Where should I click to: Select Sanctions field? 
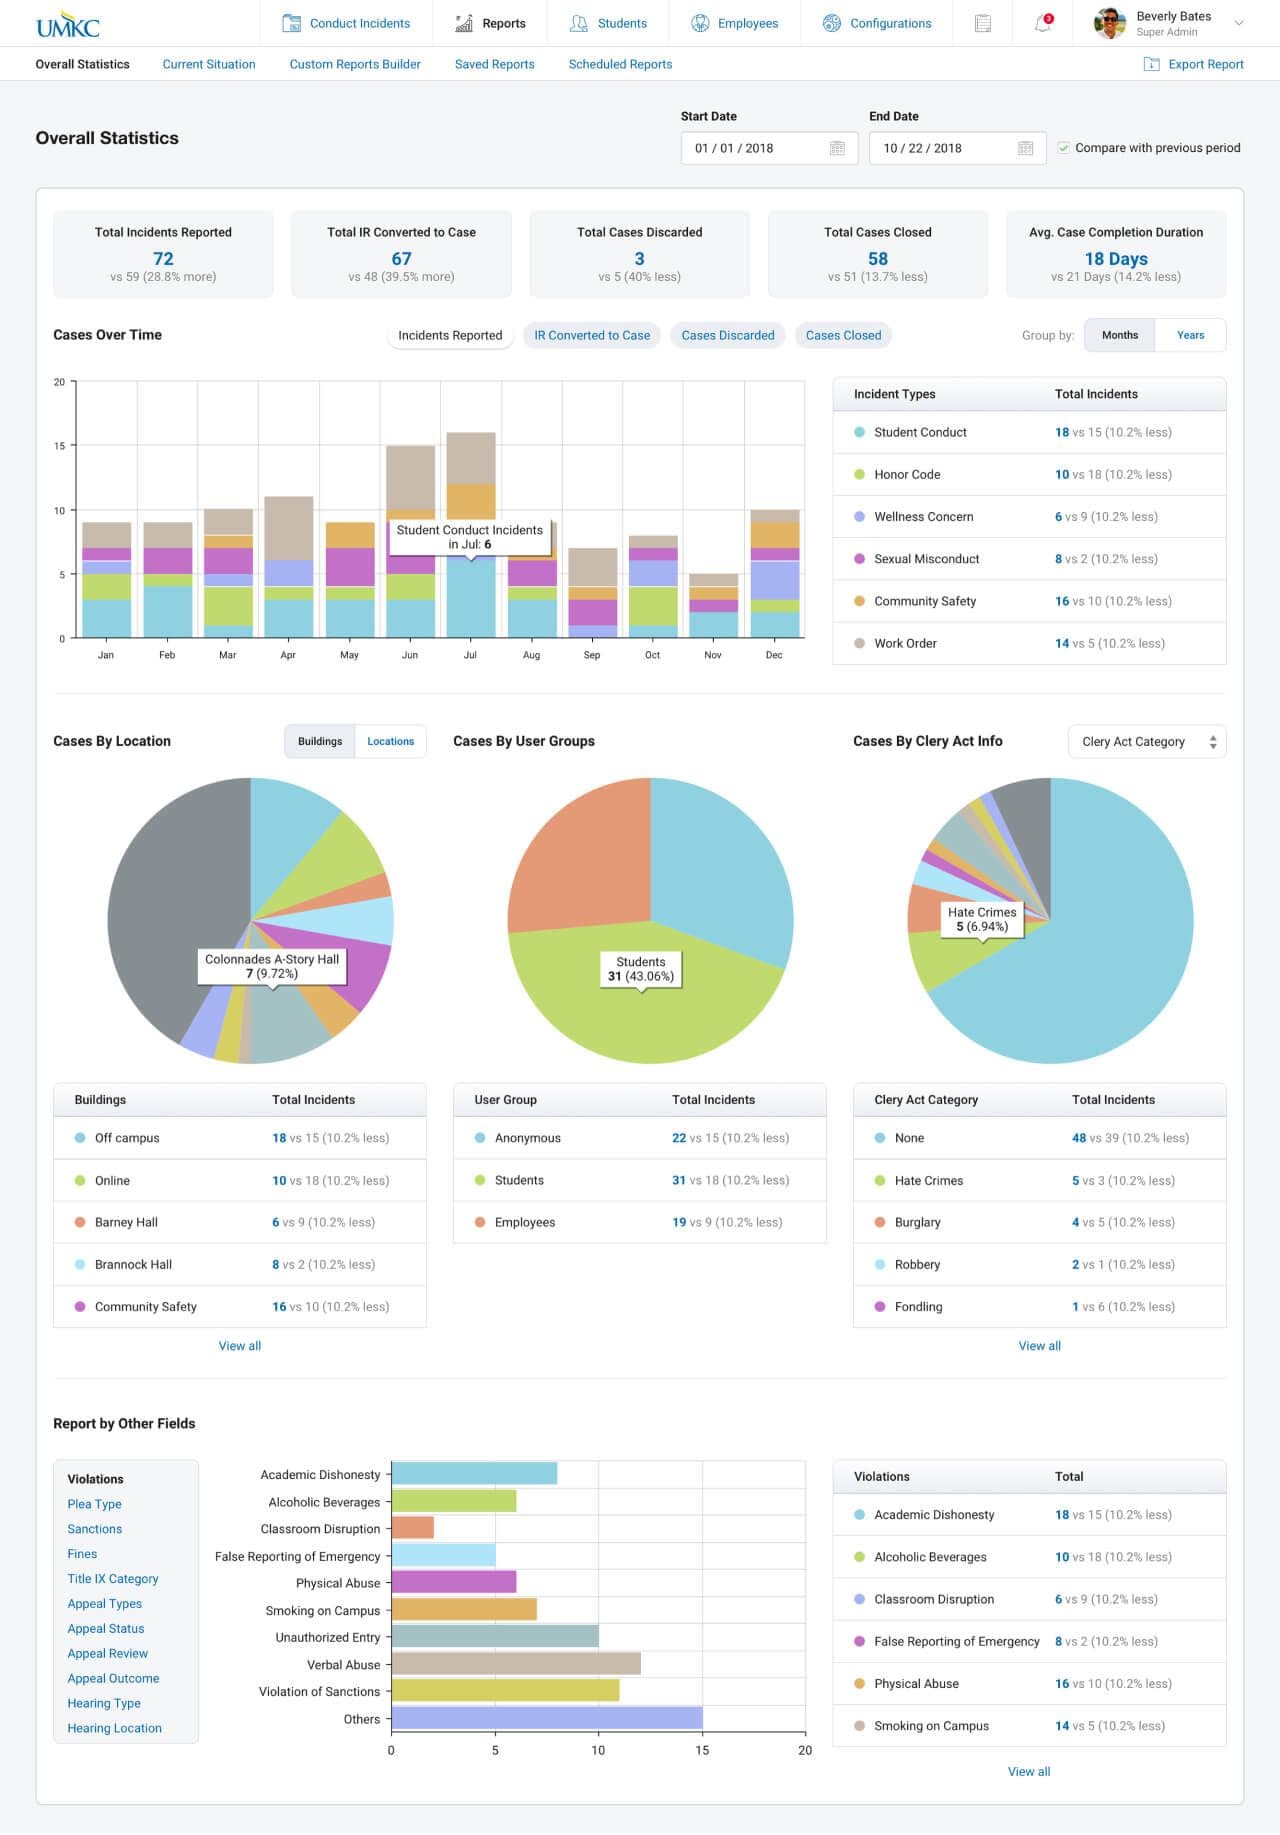click(x=95, y=1529)
